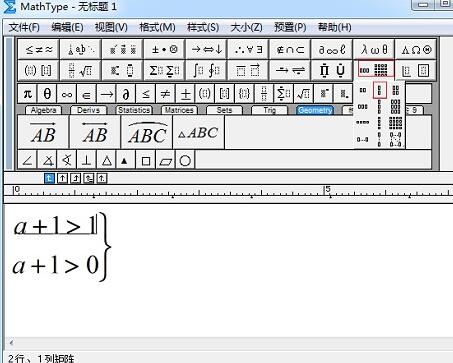The image size is (453, 363).
Task: Choose the 3x3 matrix template in dropdown
Action: coord(396,107)
